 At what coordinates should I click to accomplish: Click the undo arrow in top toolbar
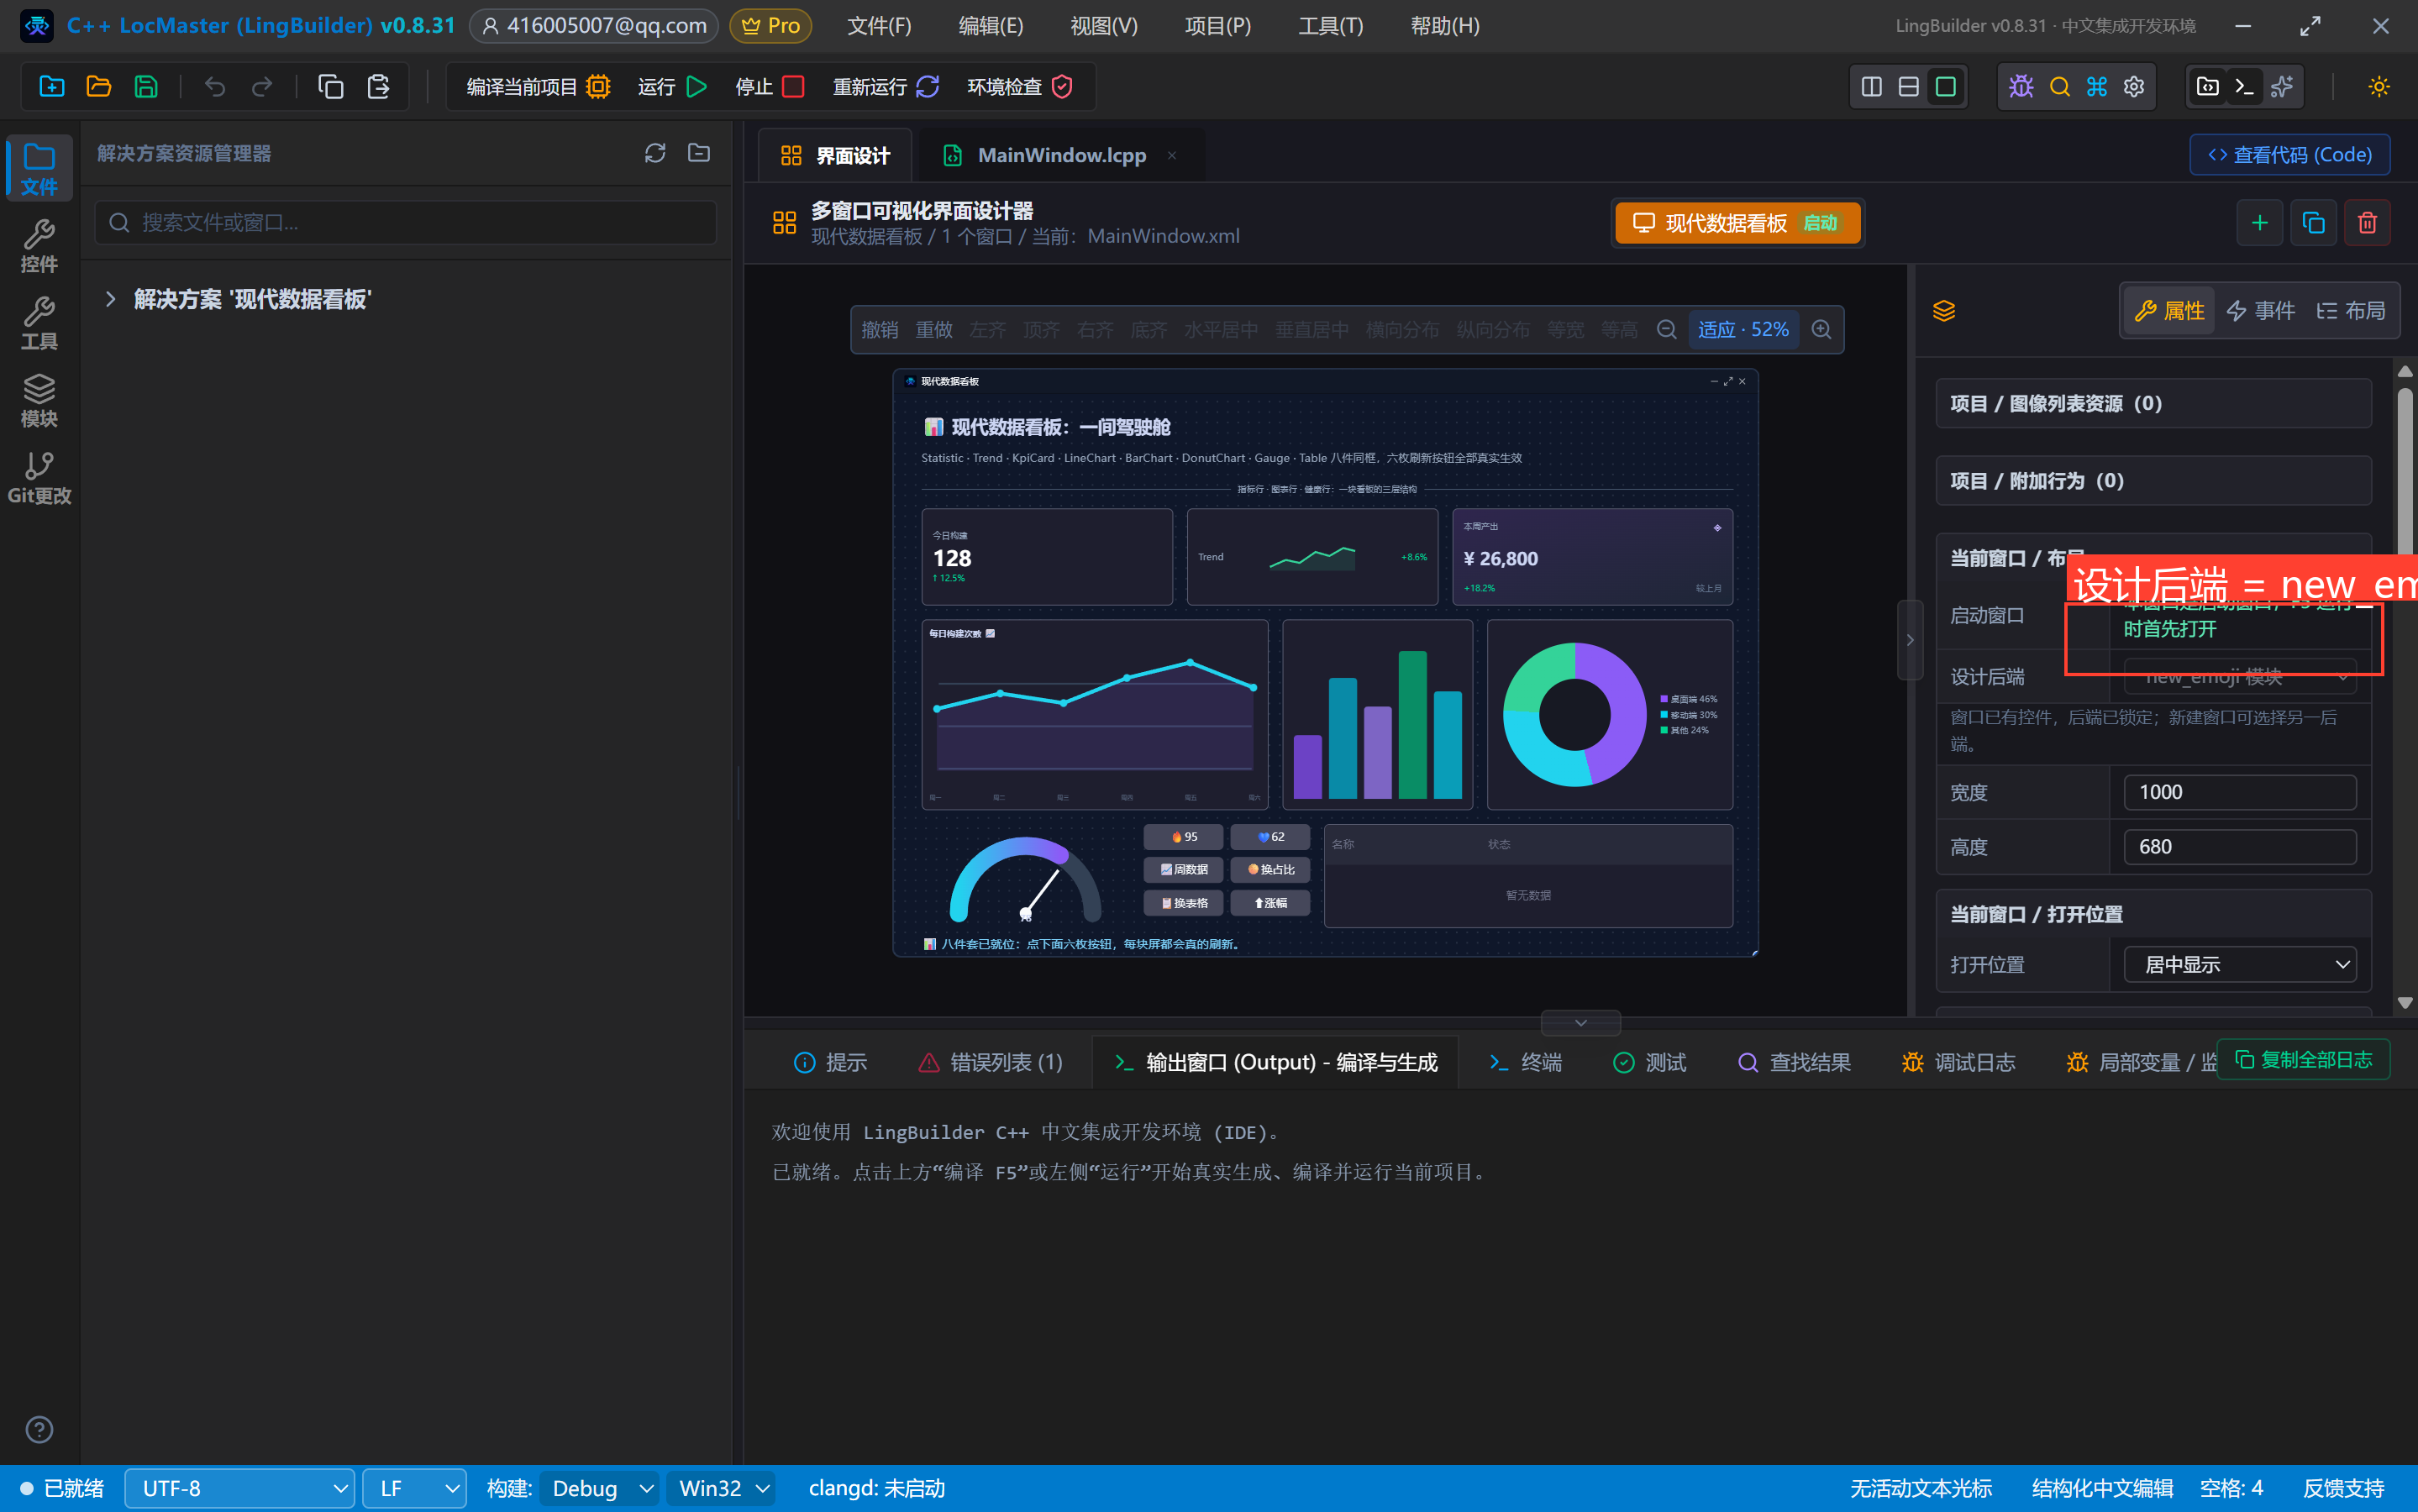tap(214, 87)
